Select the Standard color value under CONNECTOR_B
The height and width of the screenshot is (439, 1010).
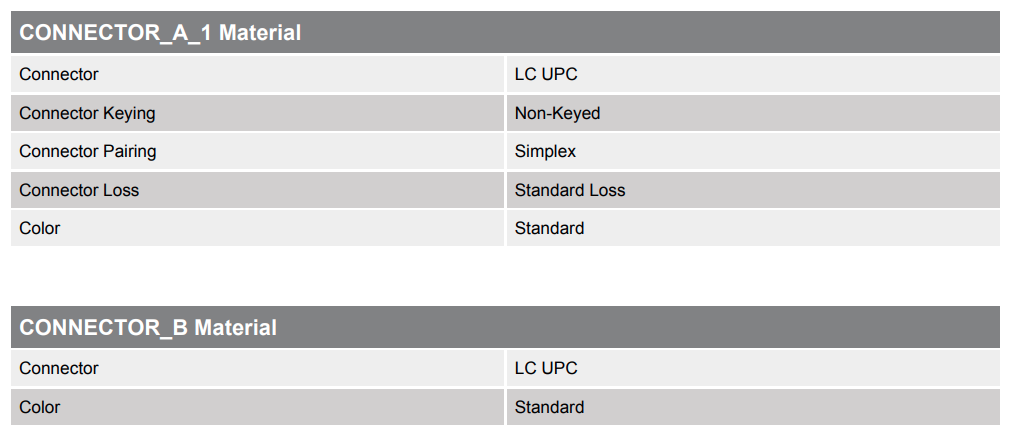(x=549, y=407)
